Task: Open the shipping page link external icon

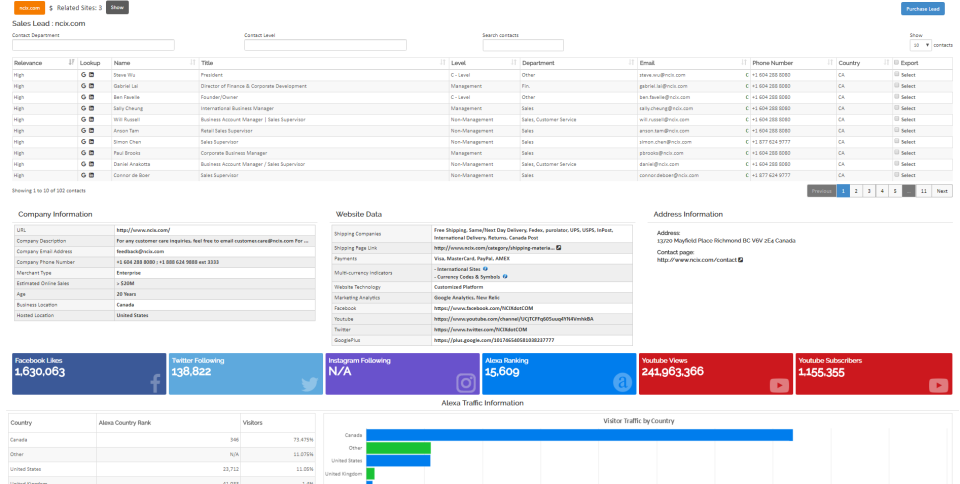Action: click(559, 248)
